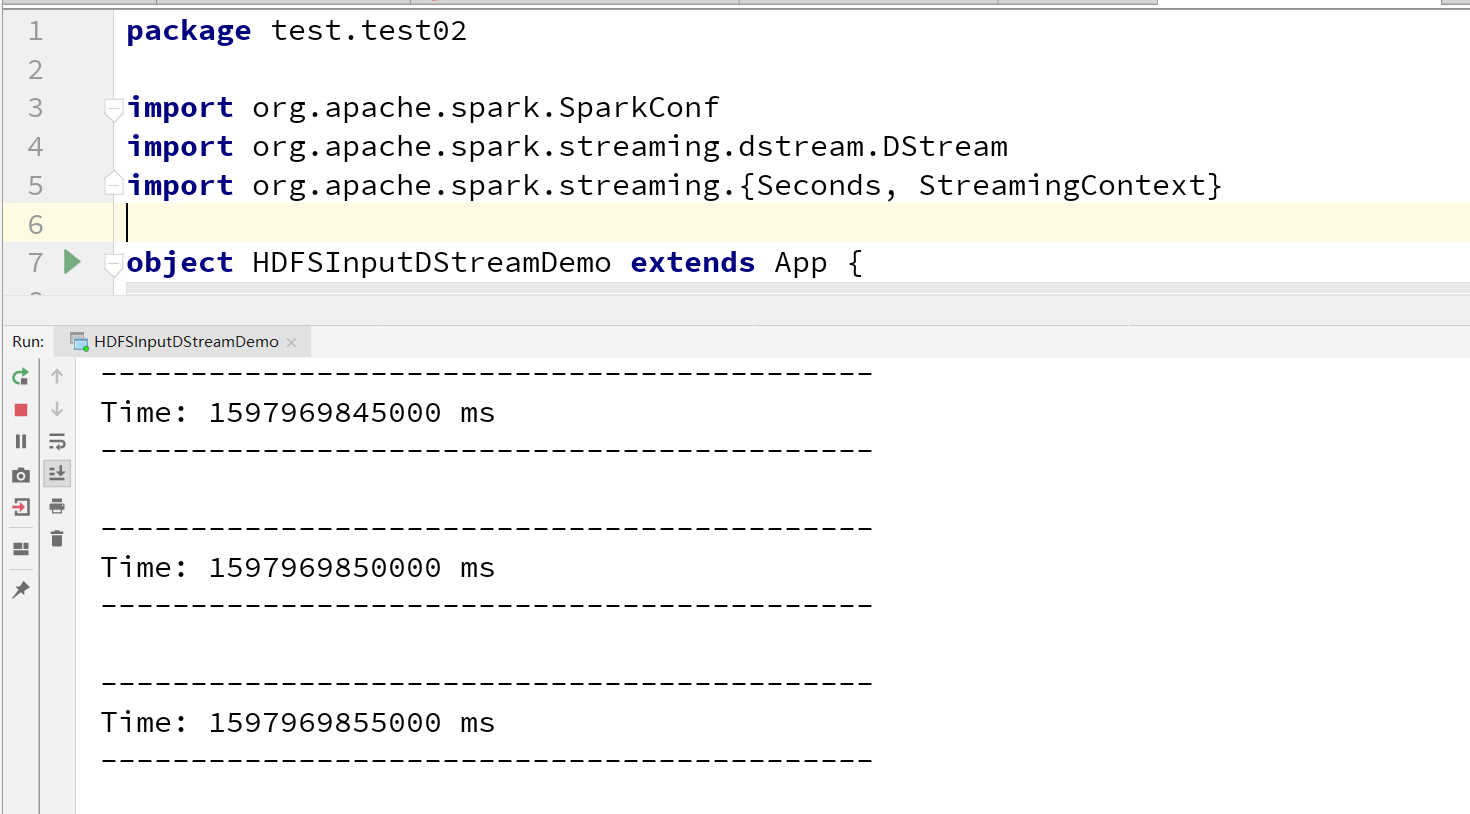Click line number 1 in the gutter
Screen dimensions: 1470x814
click(35, 31)
